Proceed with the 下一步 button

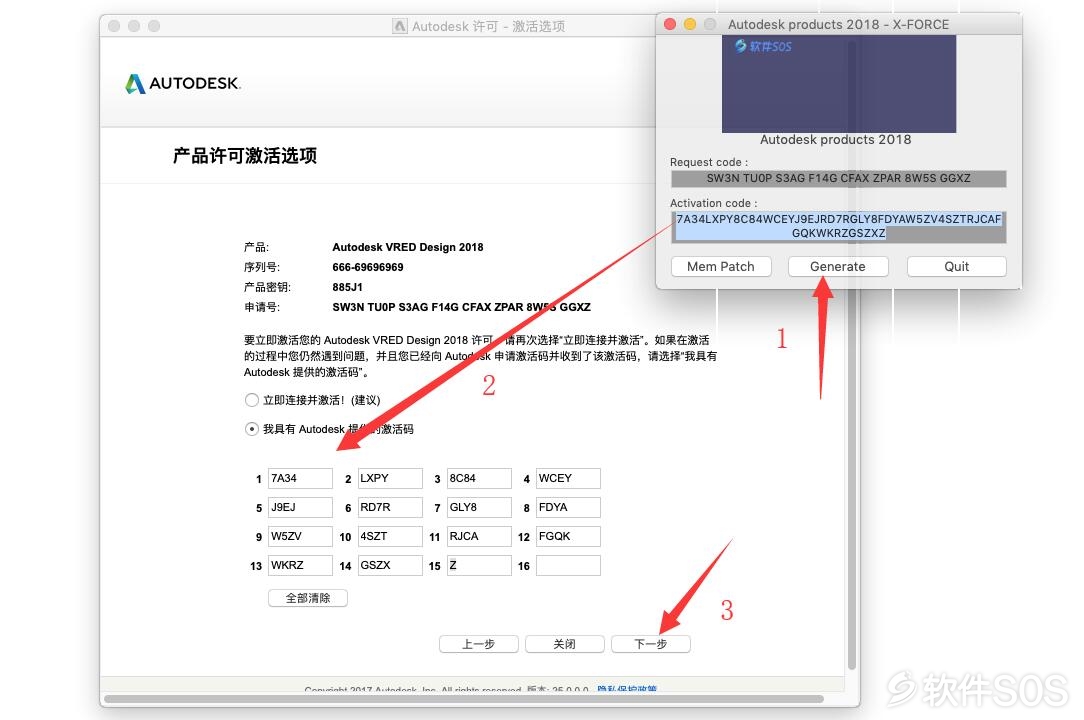coord(651,644)
